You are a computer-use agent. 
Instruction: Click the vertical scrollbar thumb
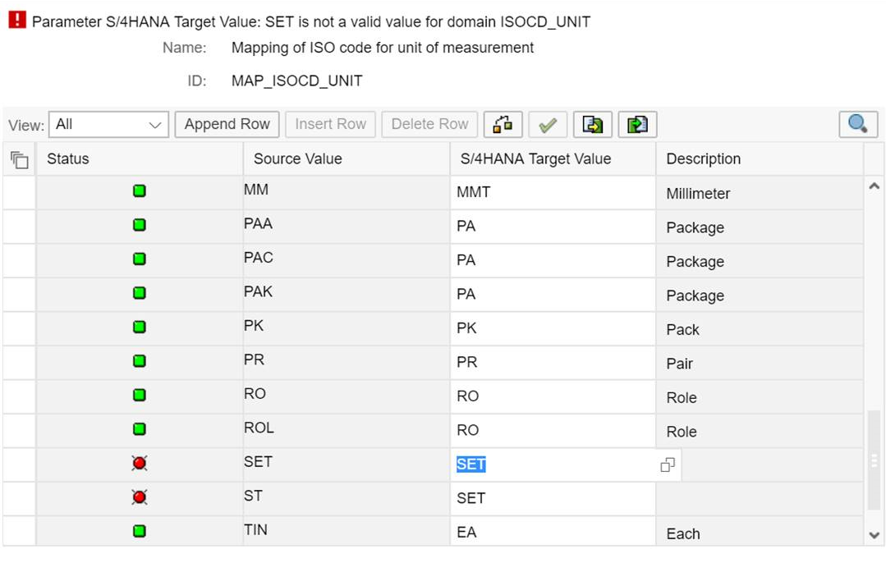[874, 460]
